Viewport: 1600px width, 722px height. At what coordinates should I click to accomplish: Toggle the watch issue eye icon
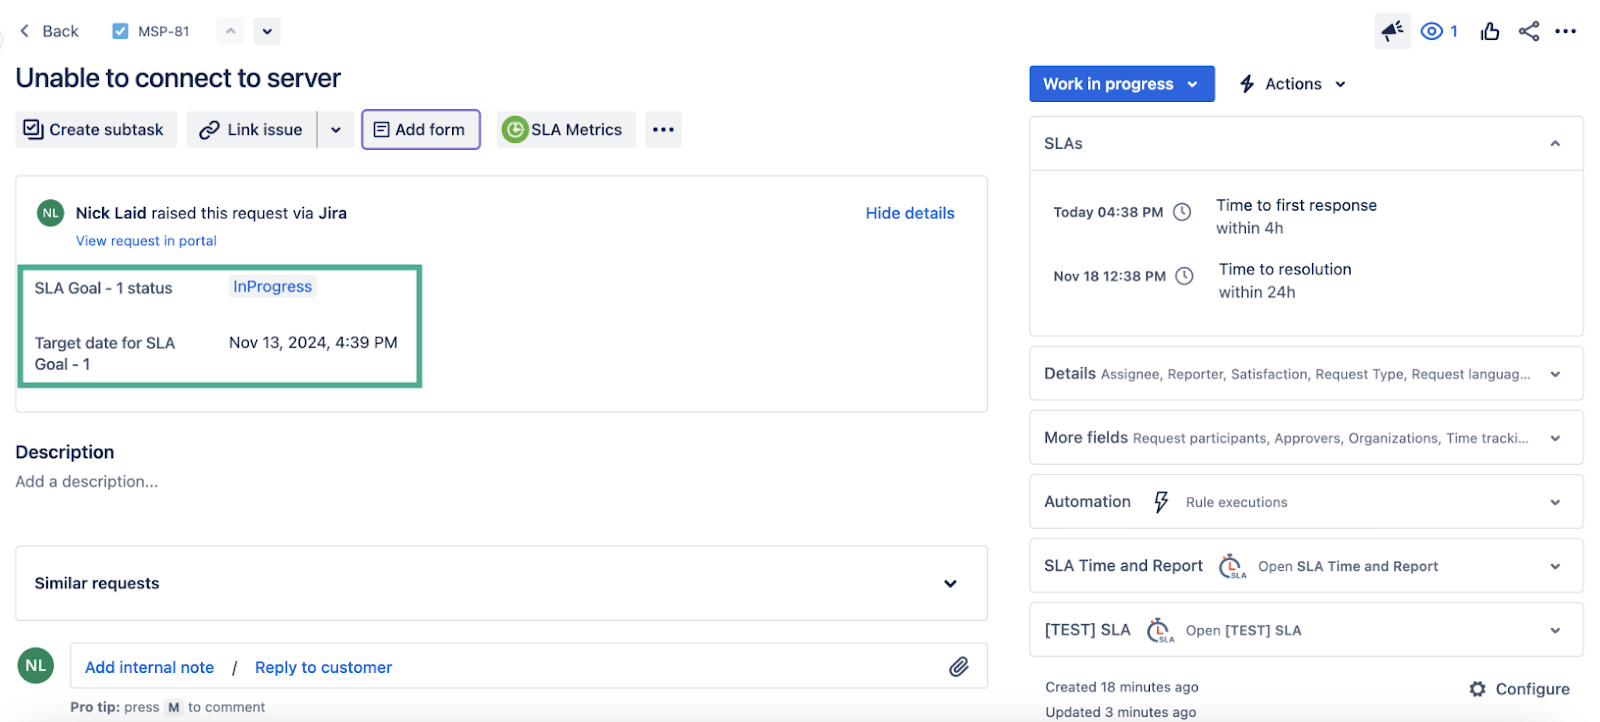(x=1432, y=32)
